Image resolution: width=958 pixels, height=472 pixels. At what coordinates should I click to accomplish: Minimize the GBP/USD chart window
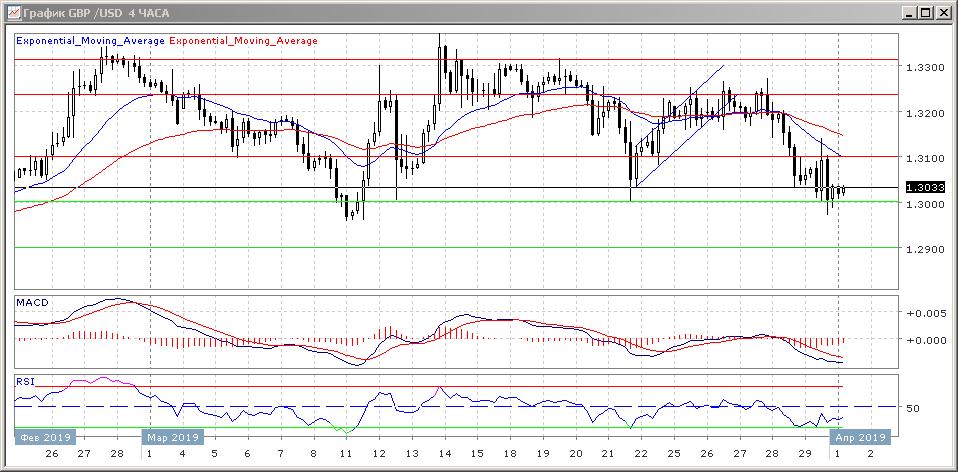(908, 13)
